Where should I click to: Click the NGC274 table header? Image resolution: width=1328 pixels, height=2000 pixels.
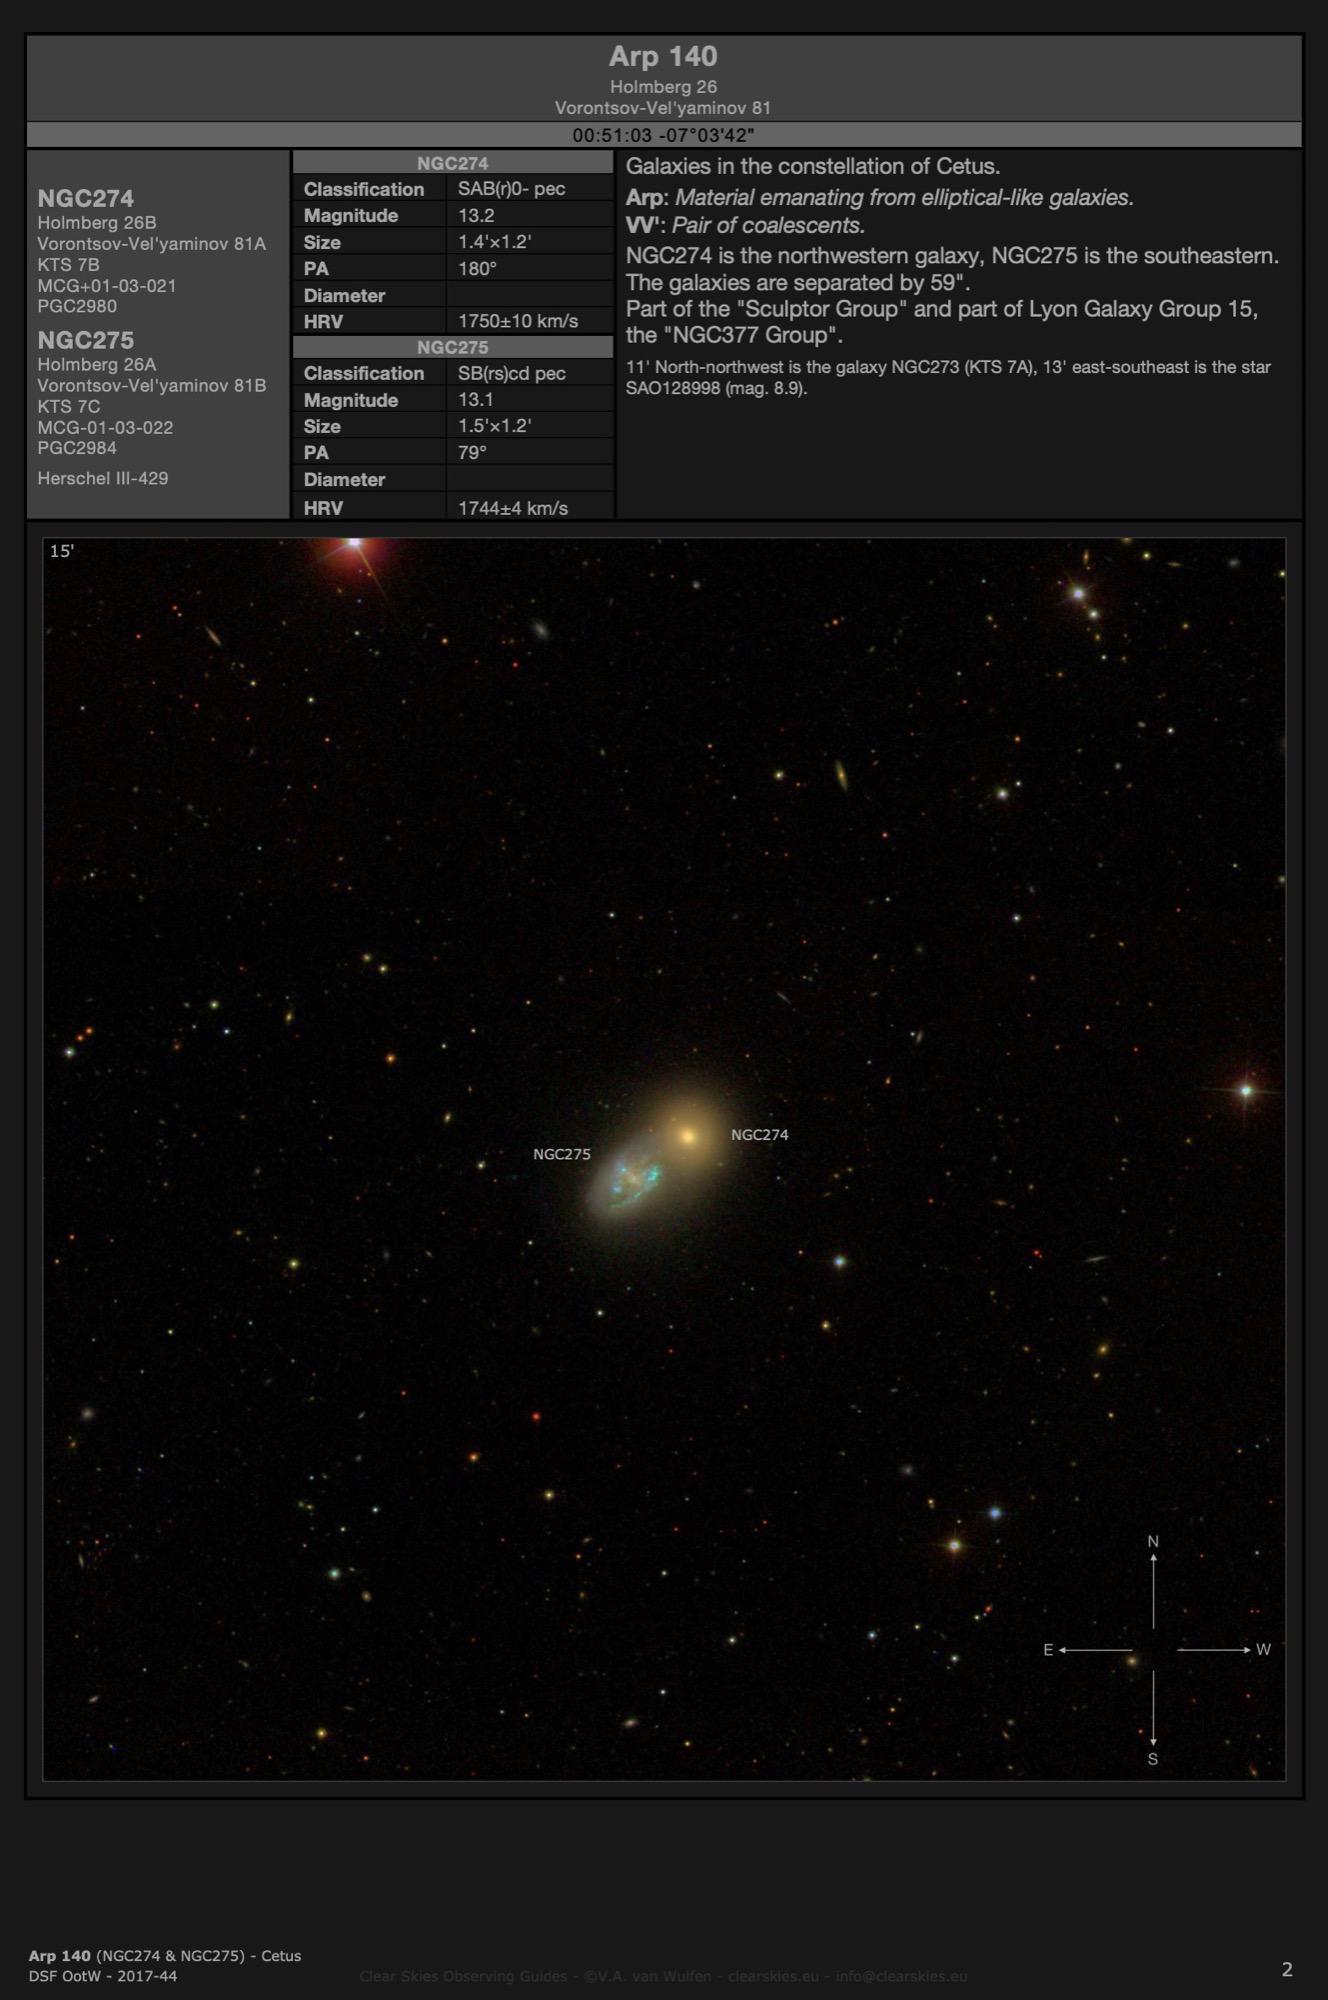(x=452, y=163)
